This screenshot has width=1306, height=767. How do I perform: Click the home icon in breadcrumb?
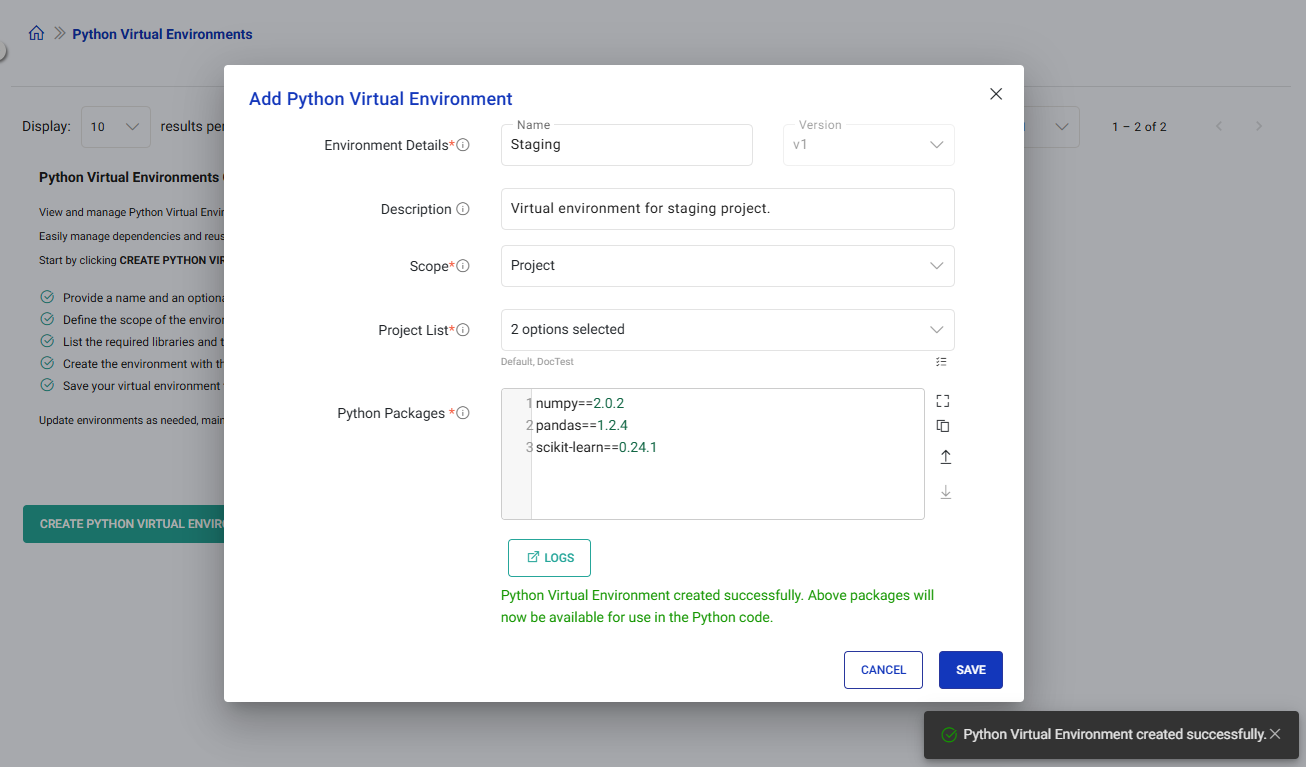[36, 33]
